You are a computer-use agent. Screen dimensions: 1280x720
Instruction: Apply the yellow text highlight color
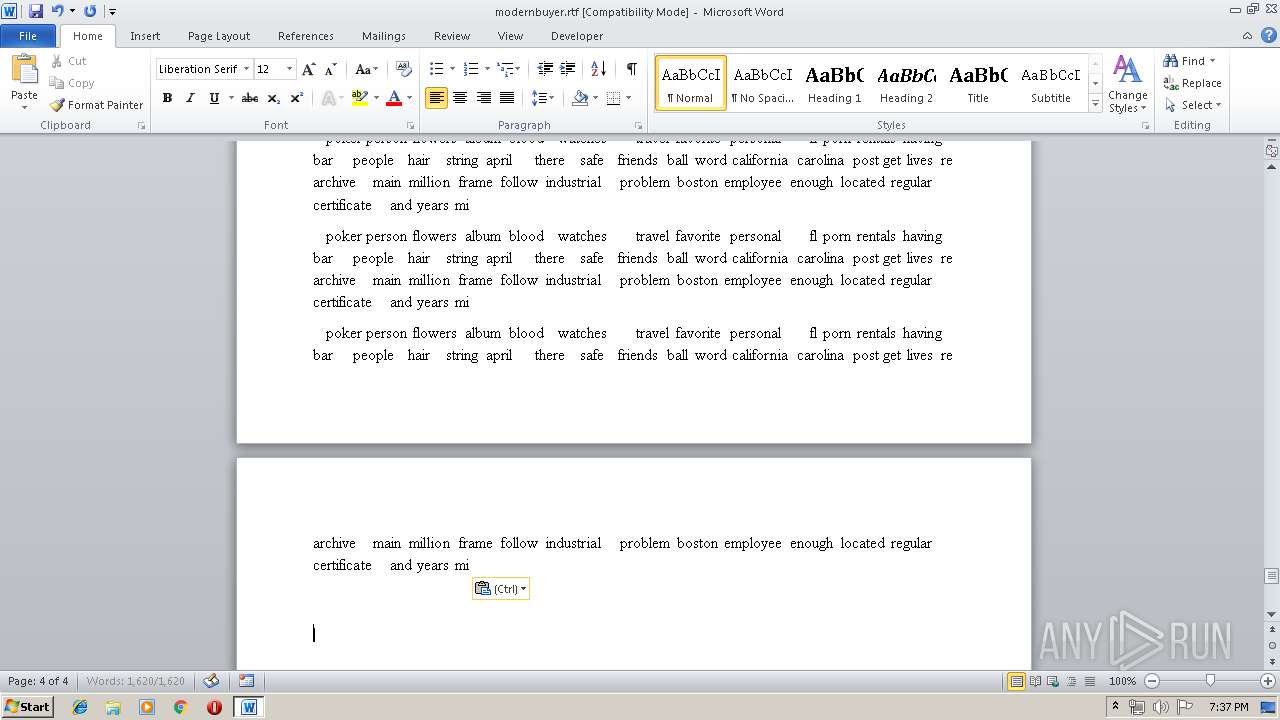point(359,98)
